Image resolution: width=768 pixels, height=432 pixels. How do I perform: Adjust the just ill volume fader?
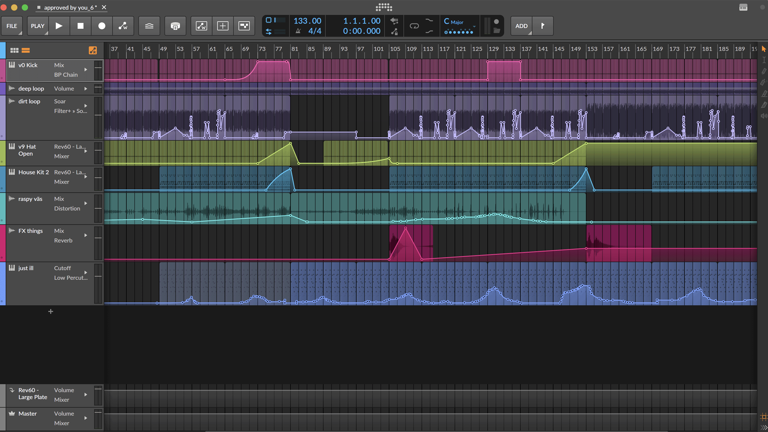point(98,283)
